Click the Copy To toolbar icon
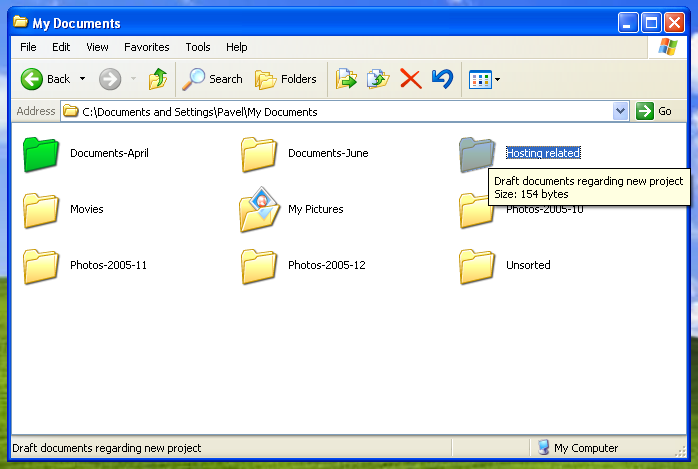This screenshot has width=698, height=469. pos(378,79)
